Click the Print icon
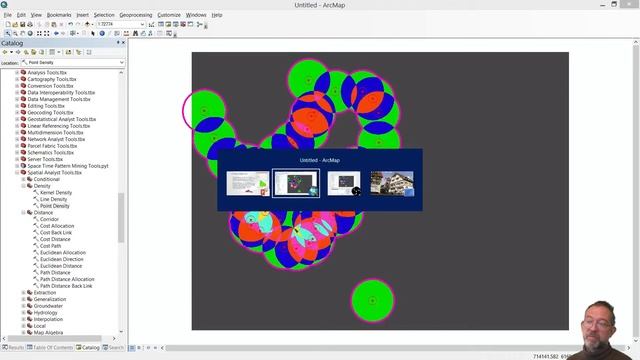 [30, 24]
